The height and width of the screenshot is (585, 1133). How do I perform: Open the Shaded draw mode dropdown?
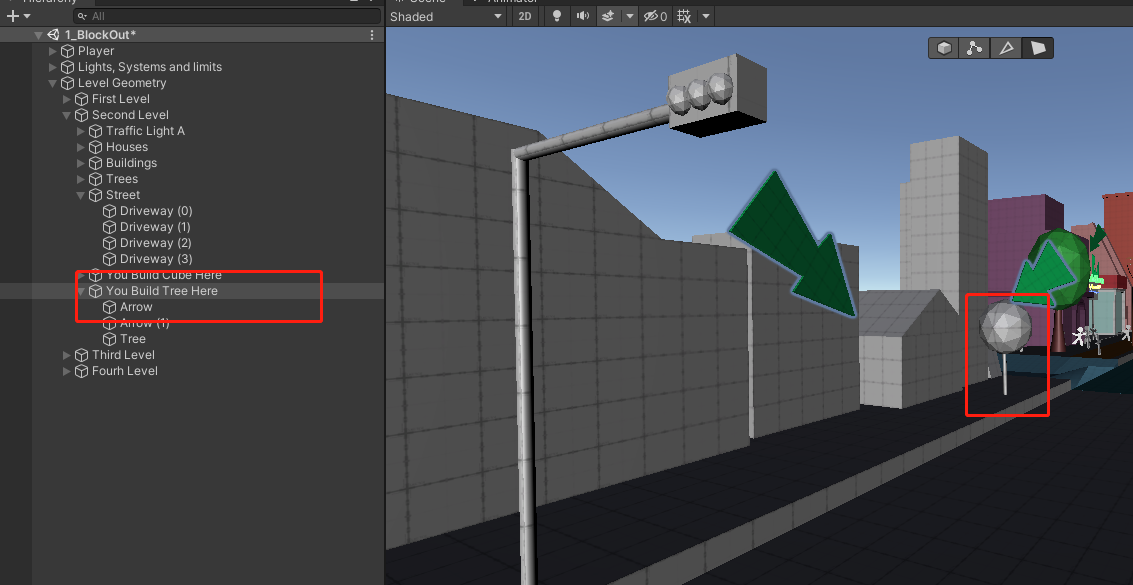click(445, 16)
